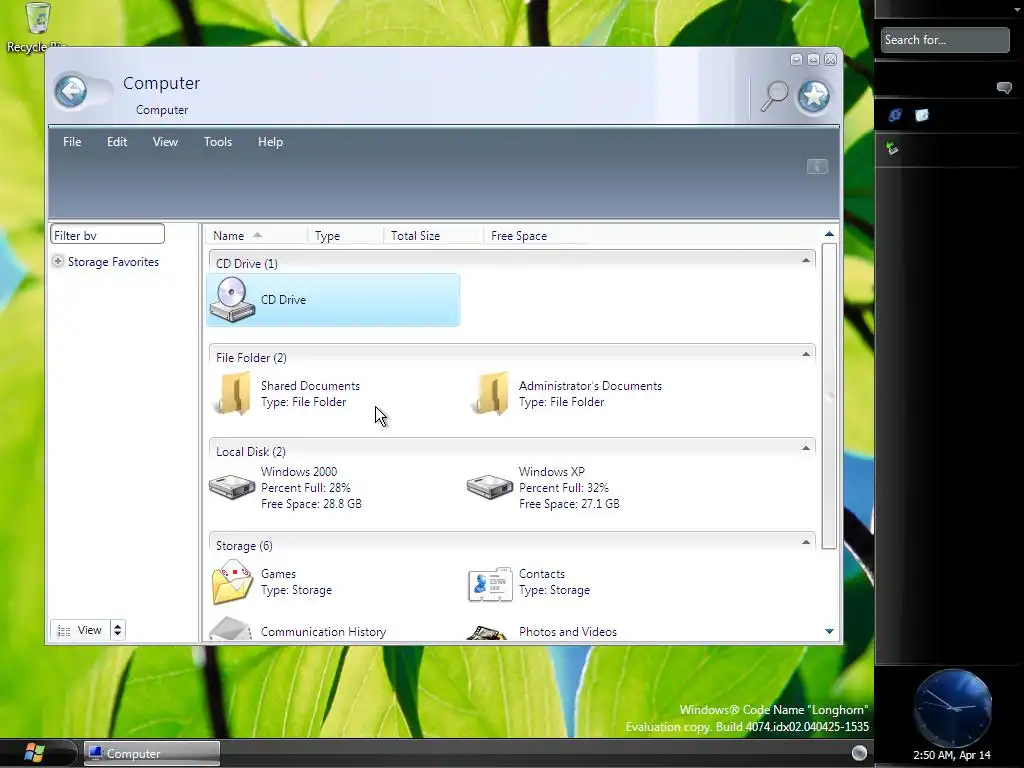
Task: Collapse the Local Disk (2) group
Action: point(806,449)
